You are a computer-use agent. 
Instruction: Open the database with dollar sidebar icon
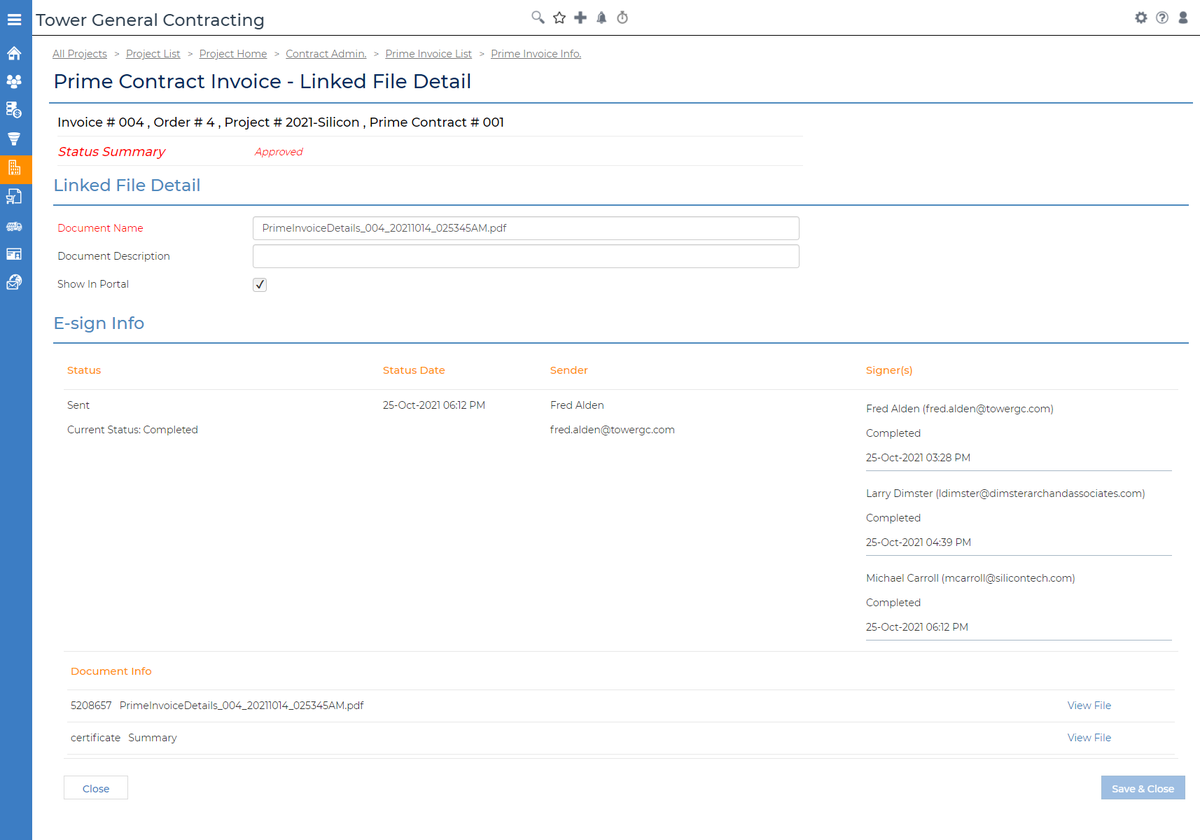click(14, 109)
